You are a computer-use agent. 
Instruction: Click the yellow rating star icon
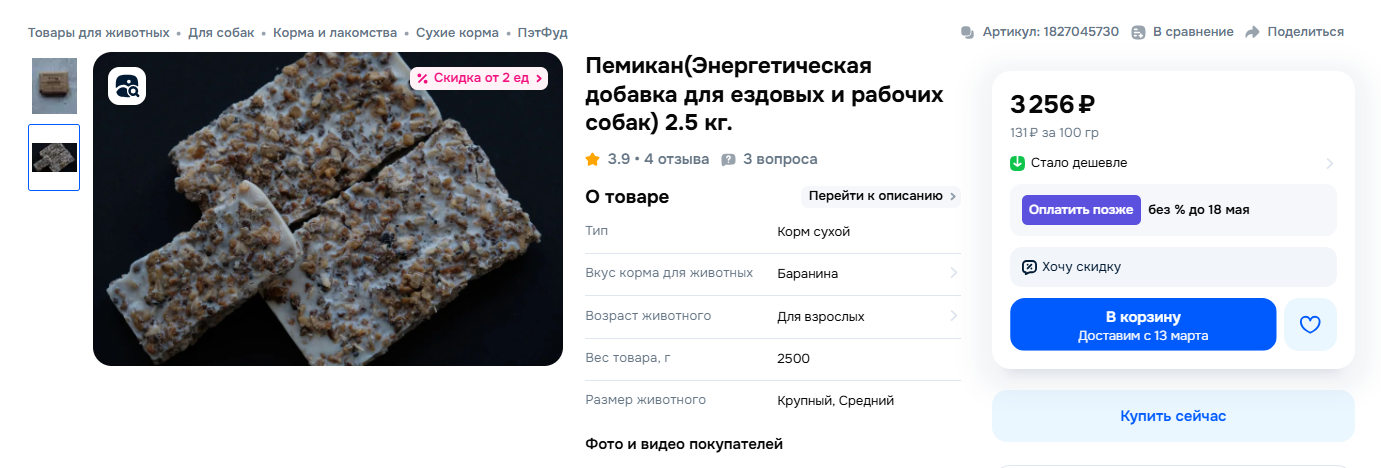pos(593,159)
